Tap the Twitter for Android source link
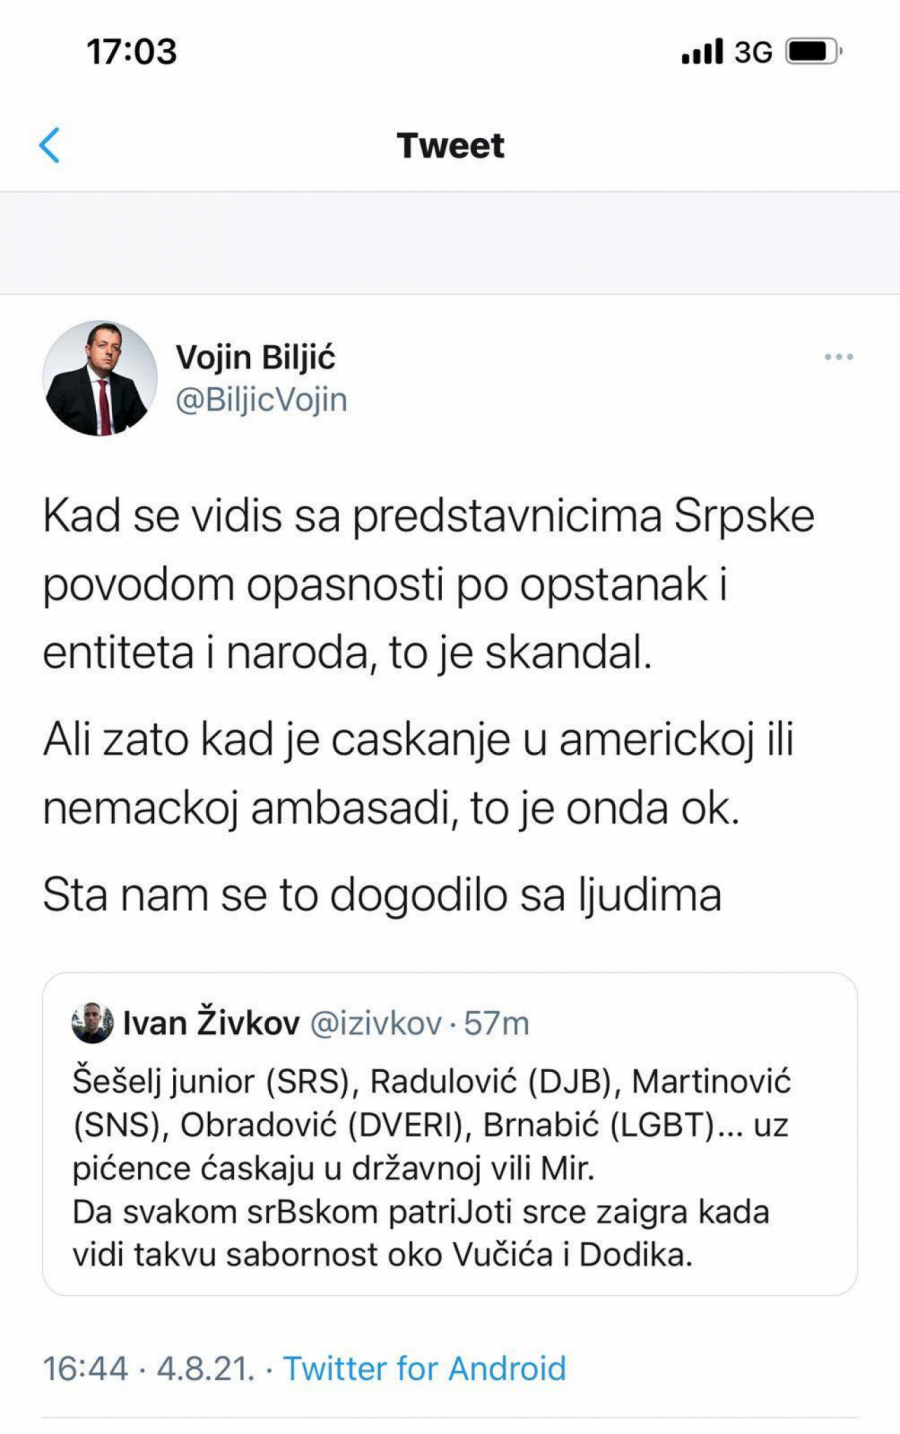 tap(424, 1368)
